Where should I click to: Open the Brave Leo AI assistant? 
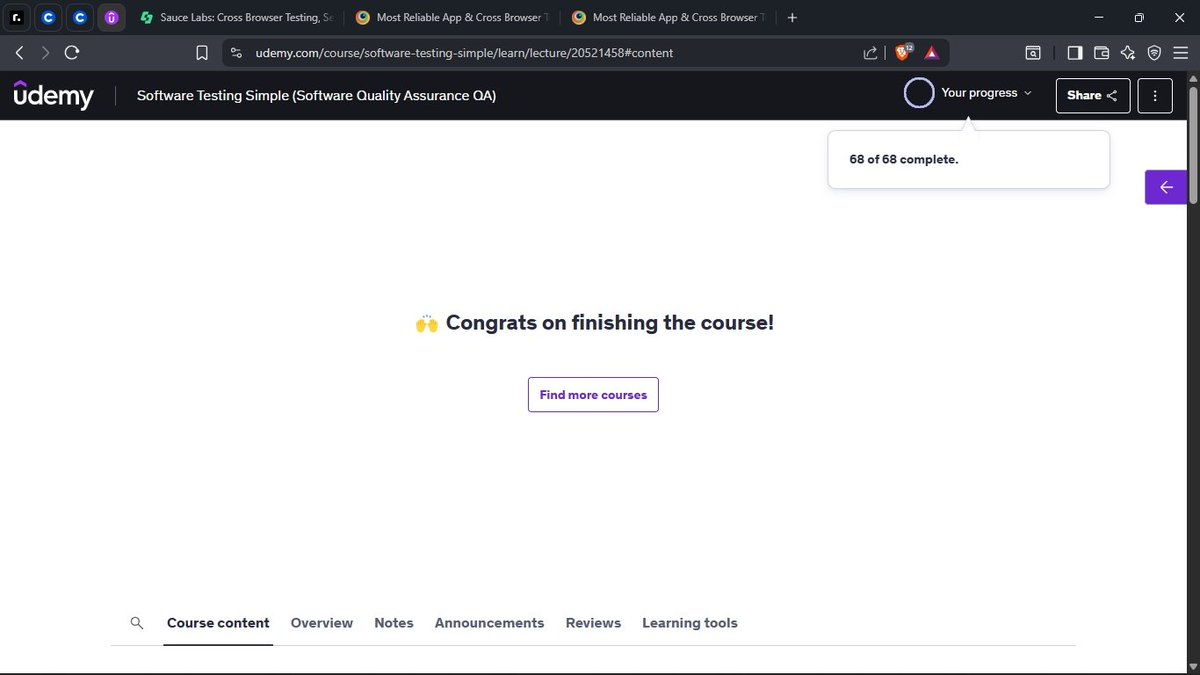[1128, 52]
